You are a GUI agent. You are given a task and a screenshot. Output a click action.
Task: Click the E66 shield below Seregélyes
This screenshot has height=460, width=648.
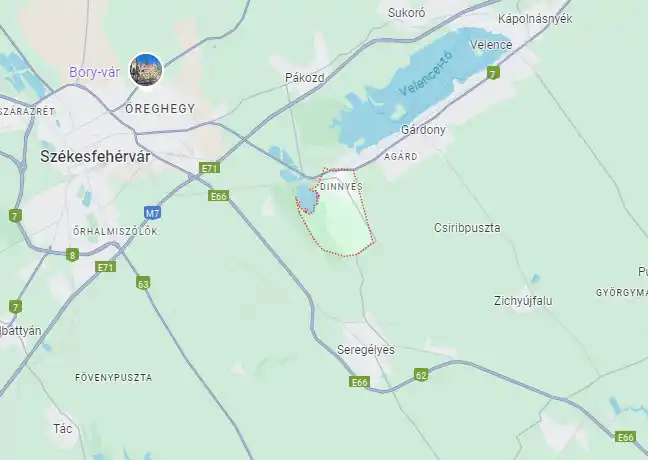359,382
